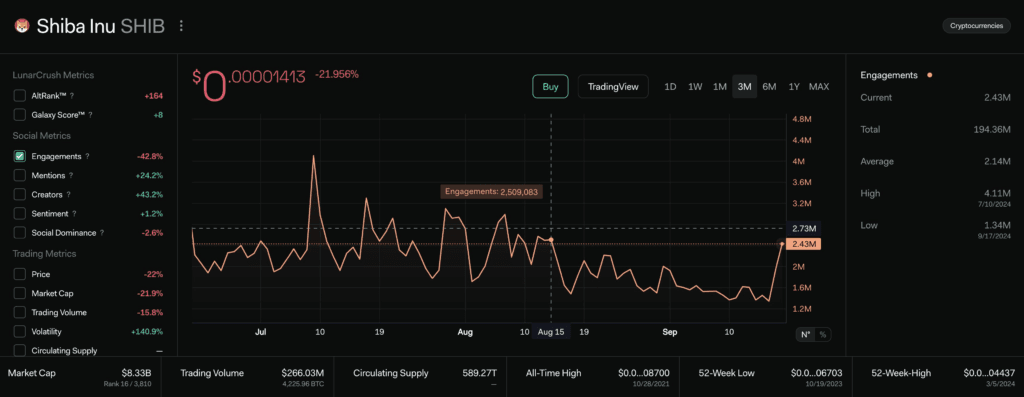Viewport: 1024px width, 397px height.
Task: Select the 1M time range
Action: coord(720,86)
